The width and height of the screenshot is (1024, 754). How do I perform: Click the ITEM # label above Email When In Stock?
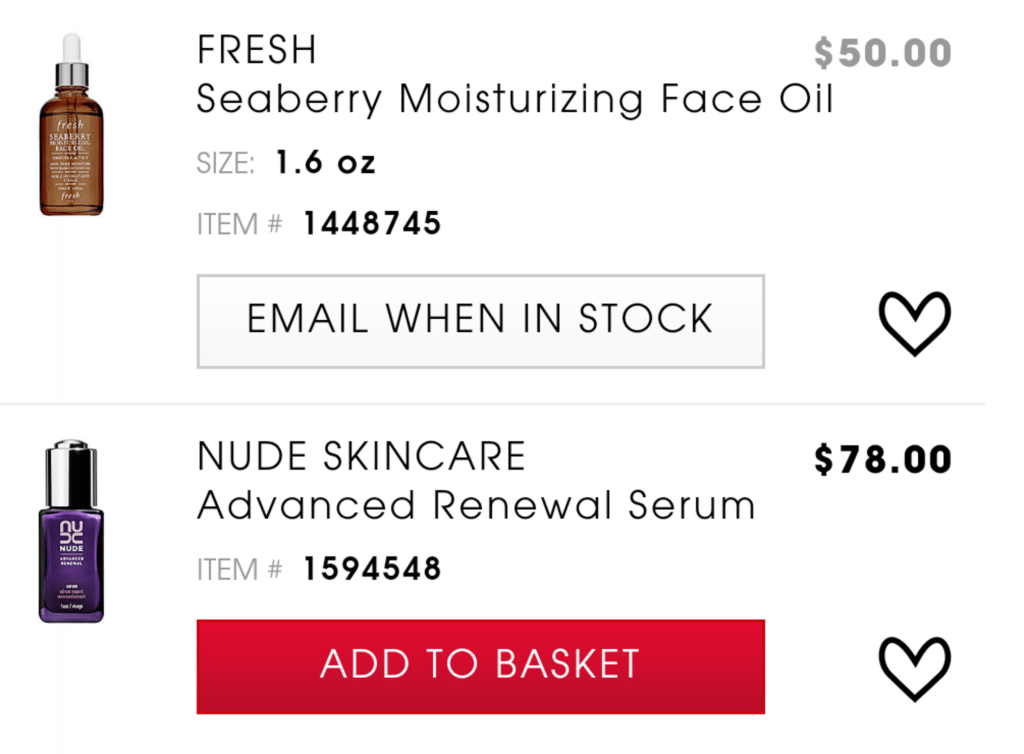point(240,224)
